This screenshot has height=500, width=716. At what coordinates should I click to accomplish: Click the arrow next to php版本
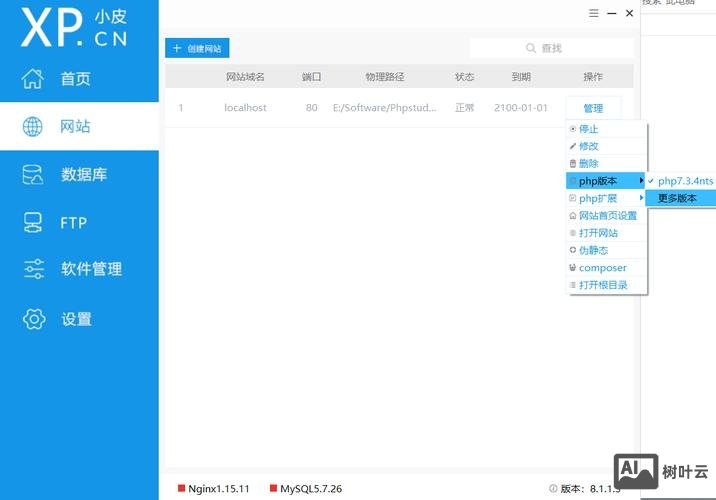[x=641, y=181]
